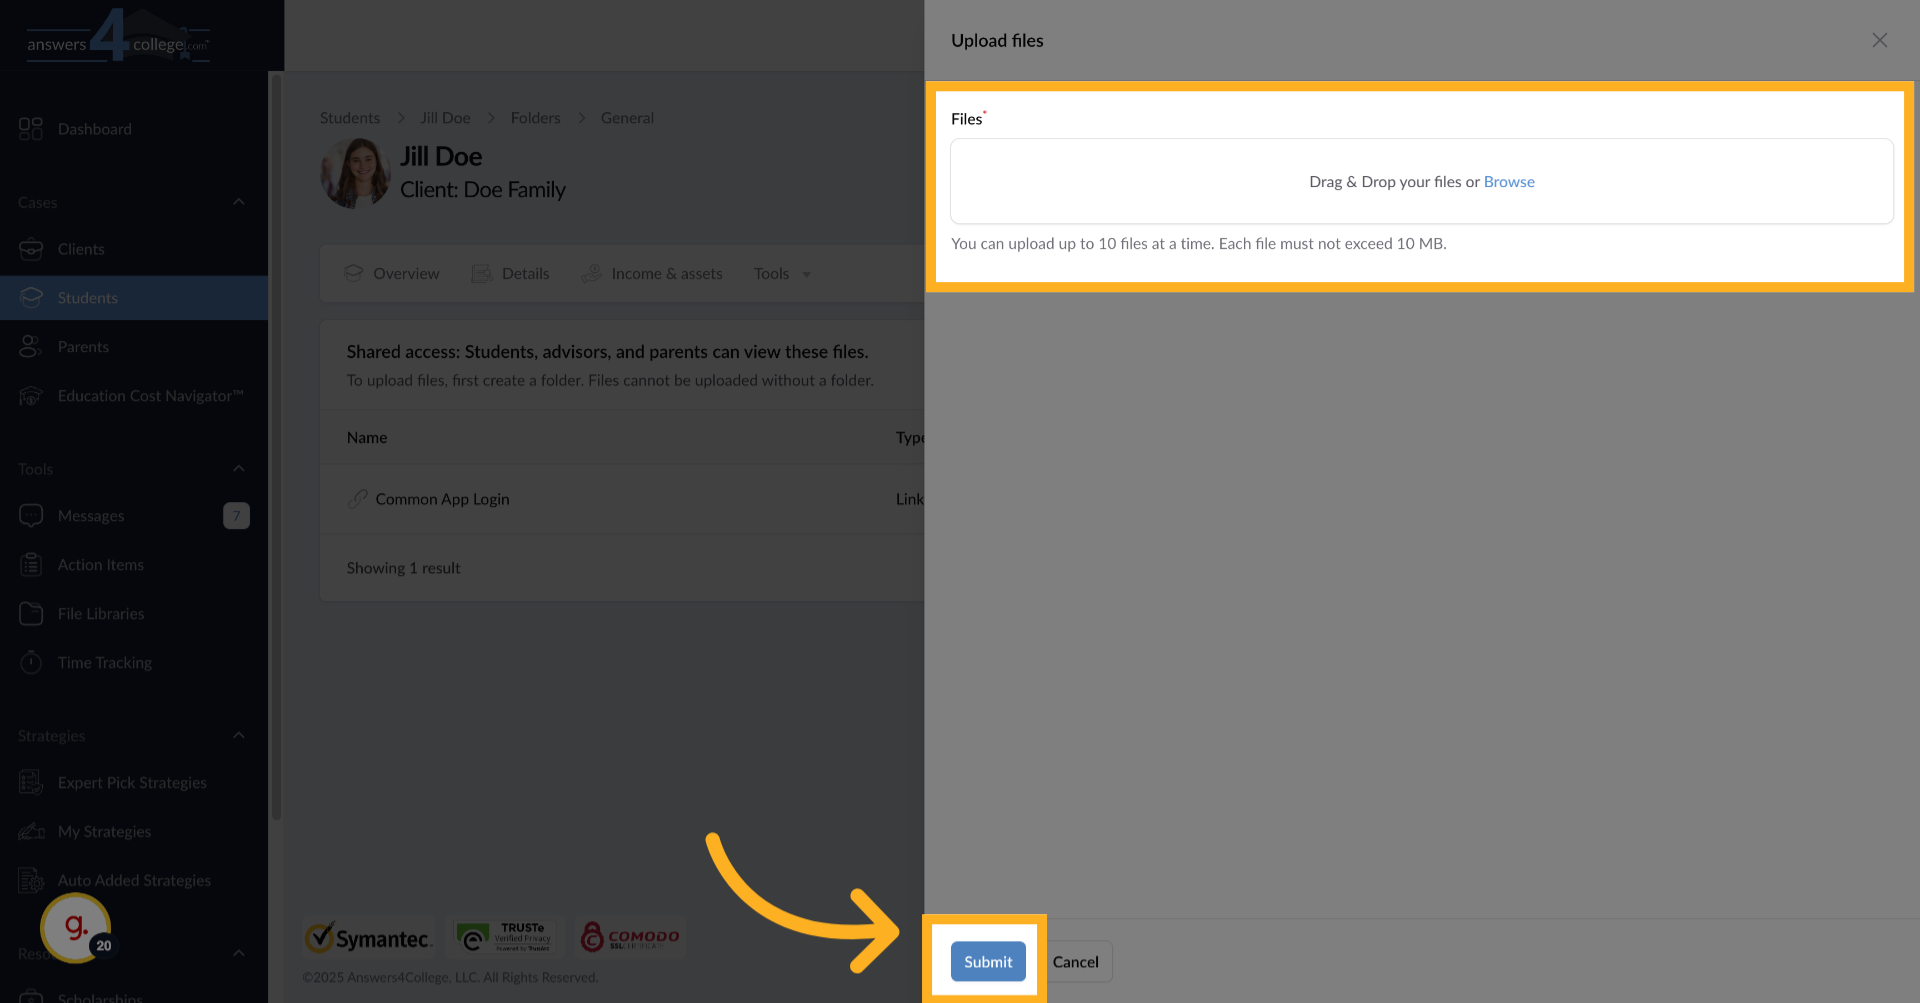Open the Tools dropdown on Jill's profile

(x=781, y=273)
